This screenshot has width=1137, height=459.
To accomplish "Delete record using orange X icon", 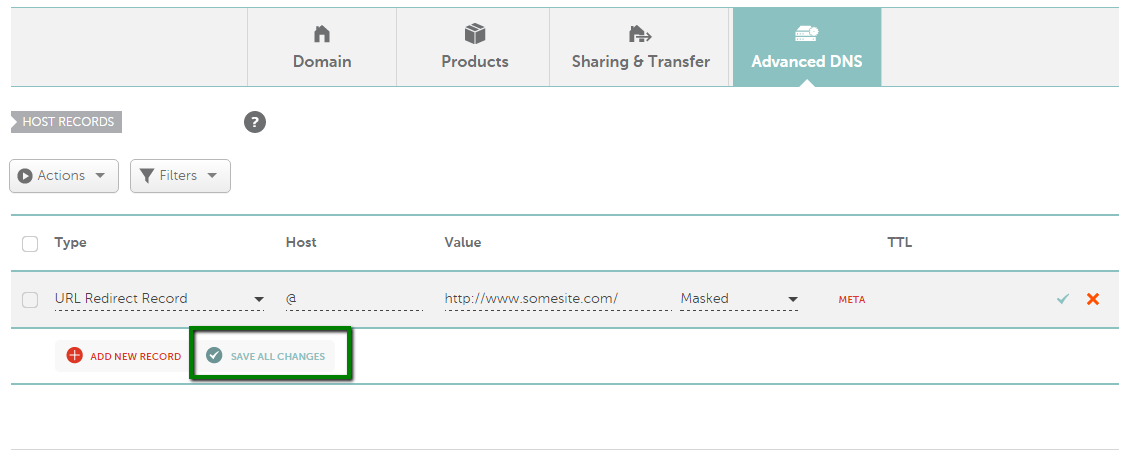I will coord(1093,299).
